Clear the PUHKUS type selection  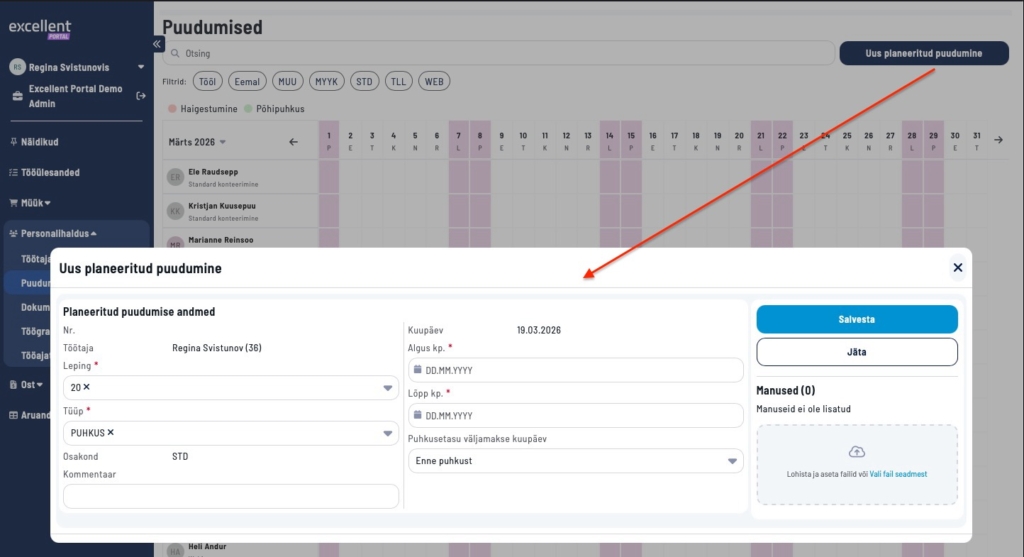[x=110, y=433]
